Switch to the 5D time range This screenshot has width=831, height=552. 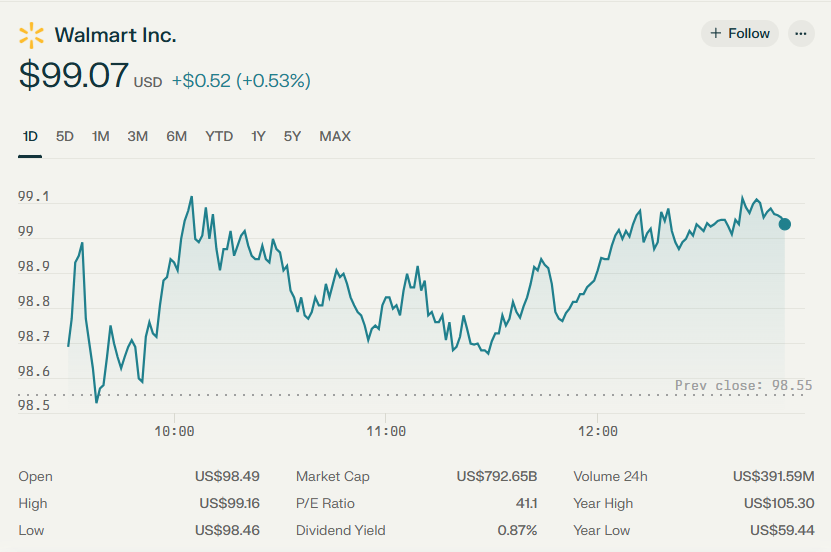[65, 137]
